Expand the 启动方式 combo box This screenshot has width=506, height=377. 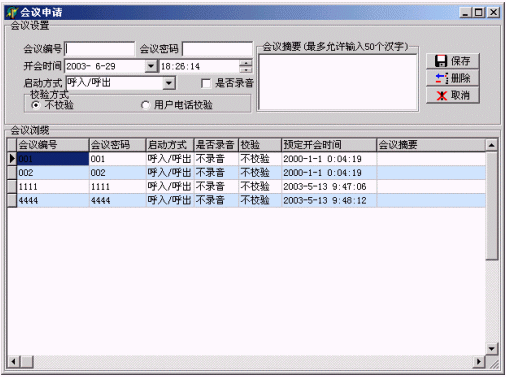169,83
